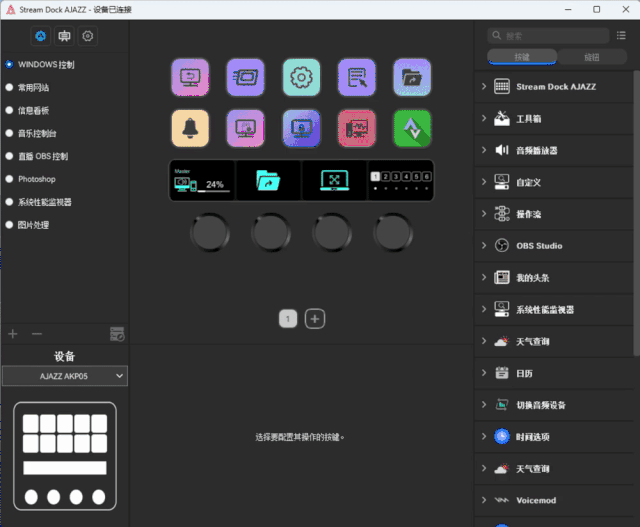Expand the 天气查询 chevron below 时间选项
Viewport: 640px width, 527px height.
484,469
